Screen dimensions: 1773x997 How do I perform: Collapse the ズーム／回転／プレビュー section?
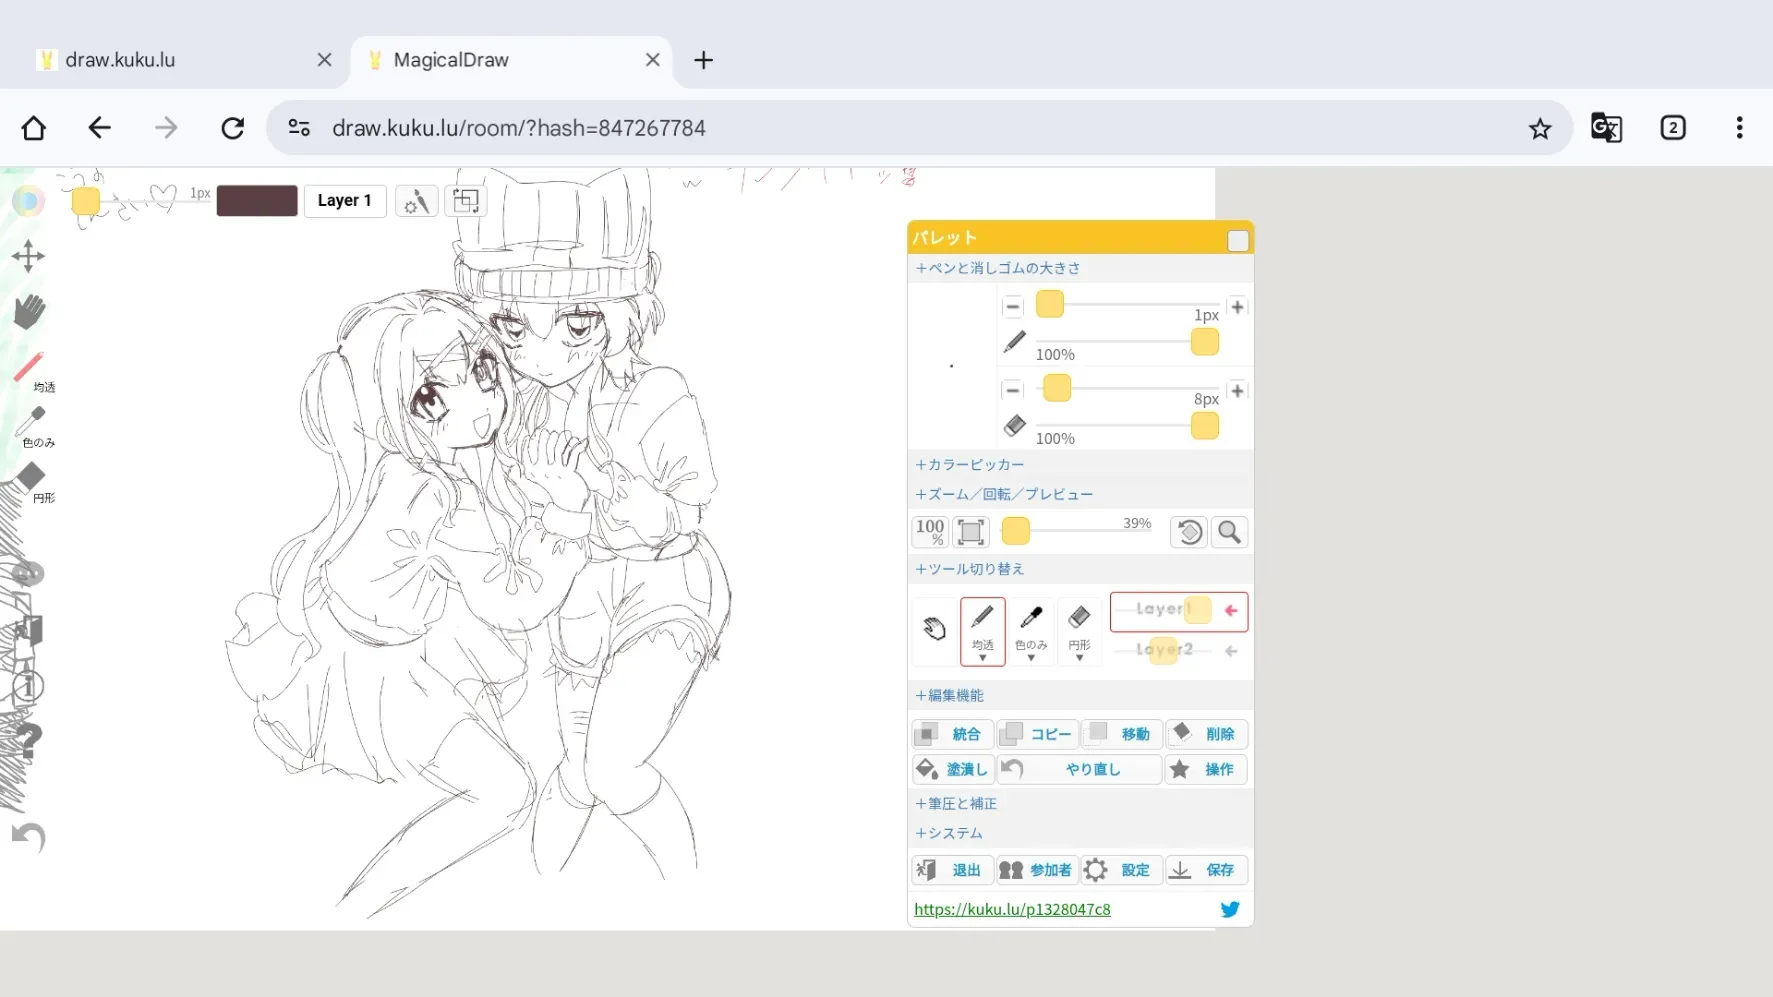[1004, 494]
